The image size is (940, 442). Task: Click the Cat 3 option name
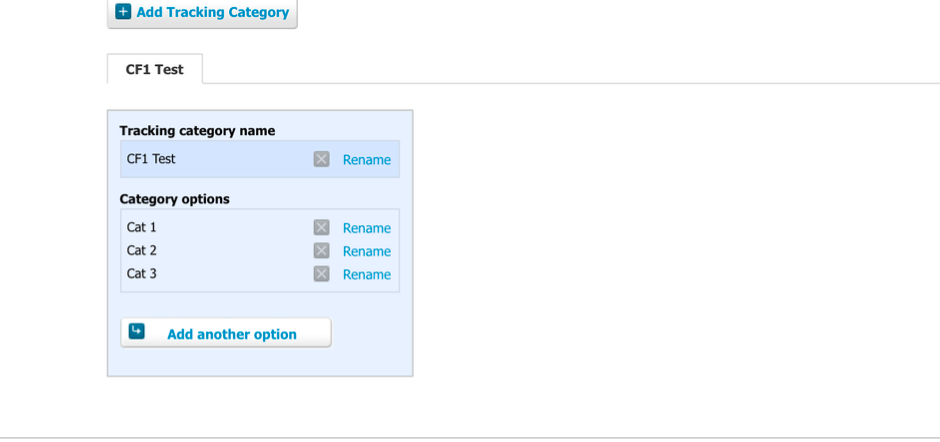tap(142, 274)
